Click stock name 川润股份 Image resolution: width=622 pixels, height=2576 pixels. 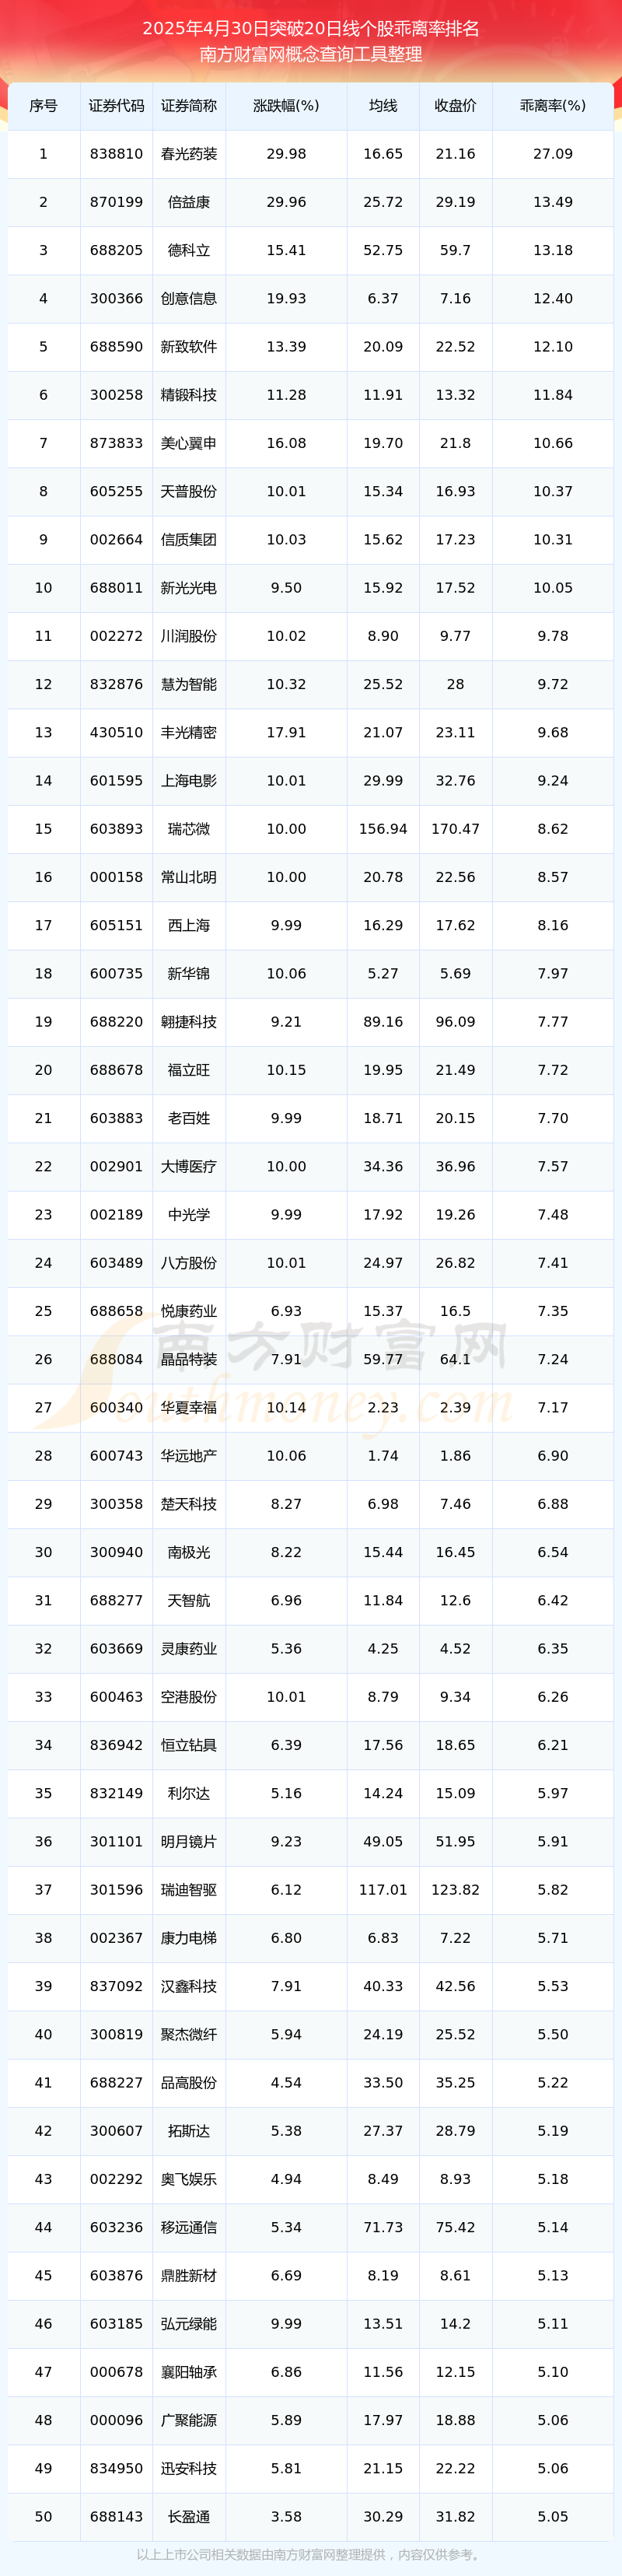189,636
